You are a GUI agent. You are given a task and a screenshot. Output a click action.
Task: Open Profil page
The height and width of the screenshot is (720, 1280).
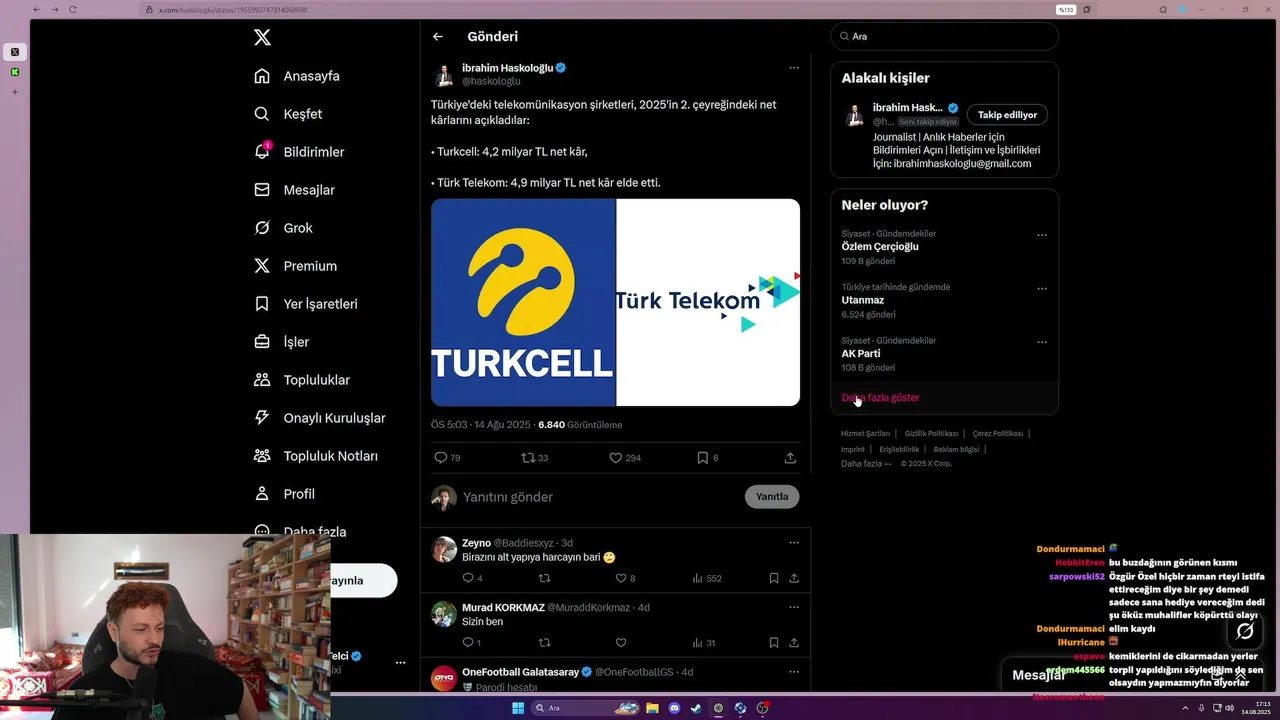(284, 494)
